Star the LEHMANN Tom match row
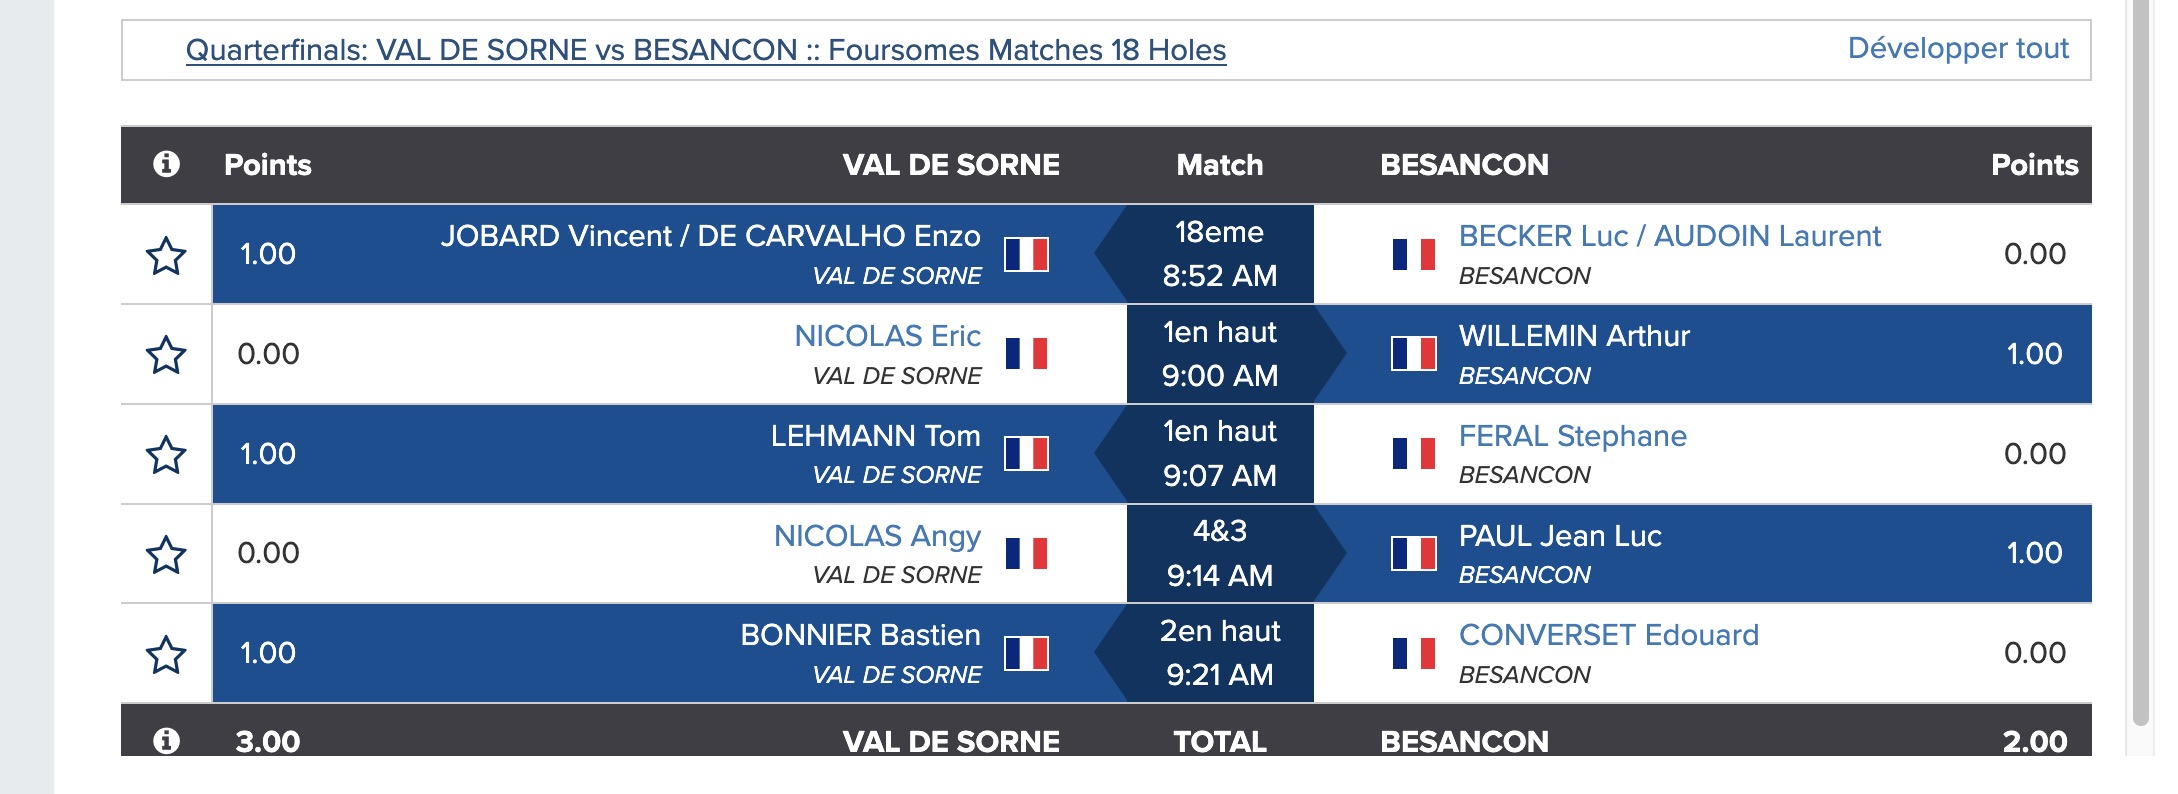 (166, 454)
